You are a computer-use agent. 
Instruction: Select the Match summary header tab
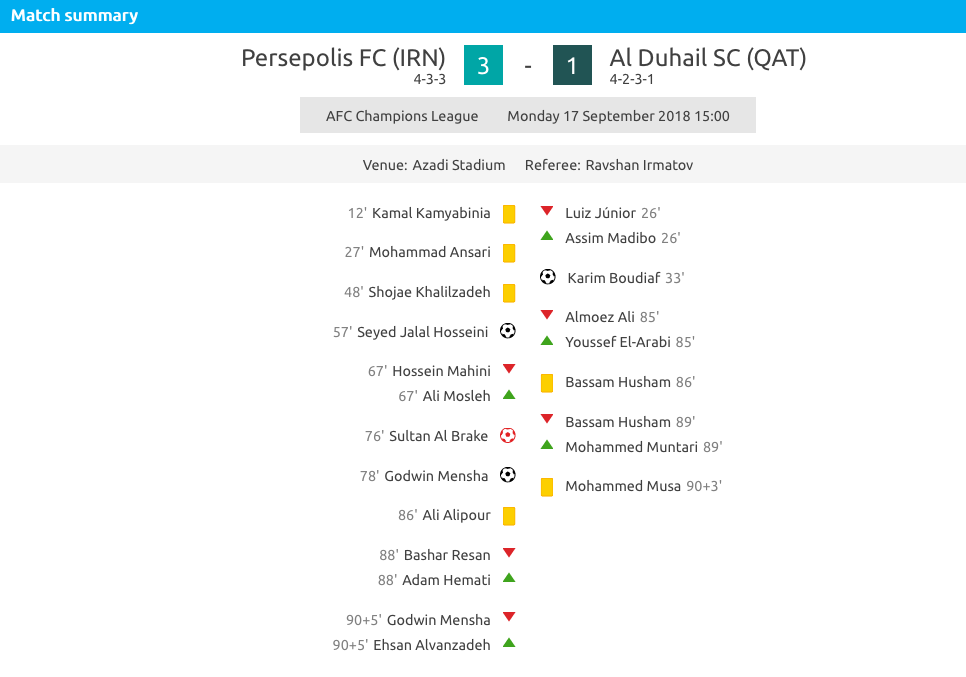[x=75, y=15]
